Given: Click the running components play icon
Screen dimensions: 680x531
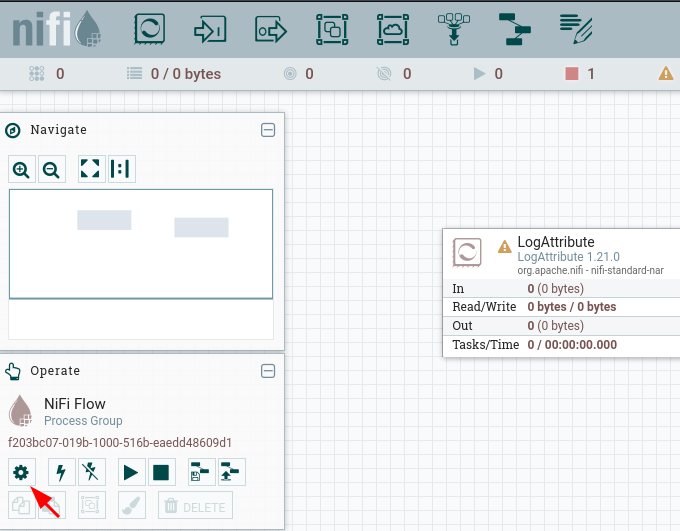Looking at the screenshot, I should [479, 74].
